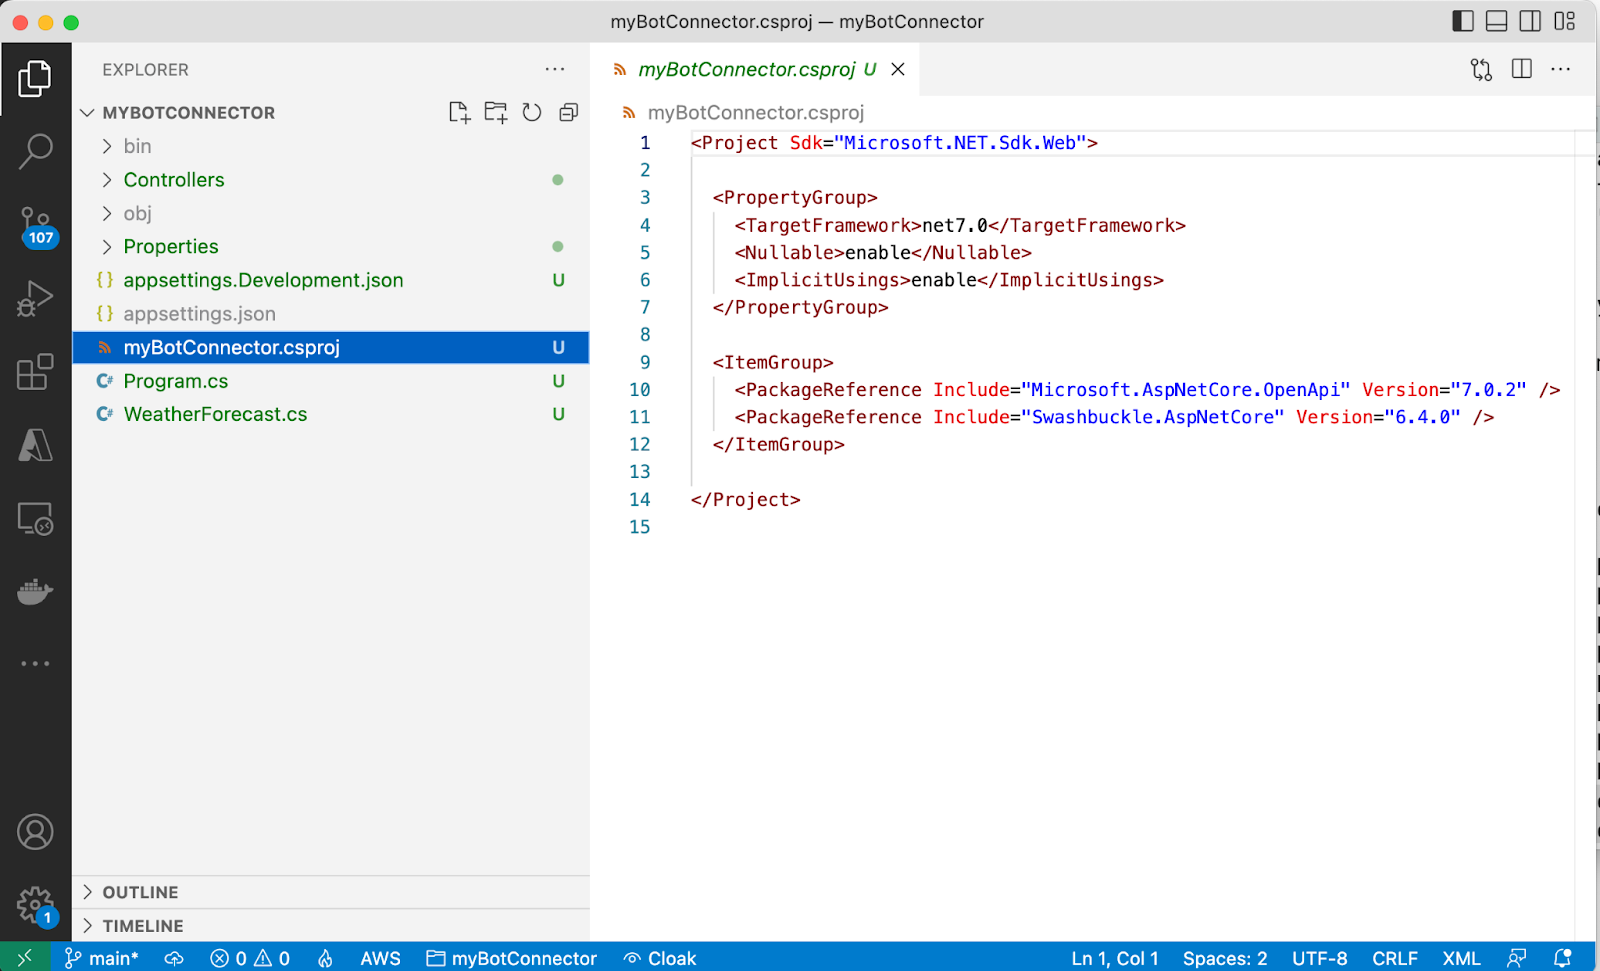This screenshot has width=1600, height=971.
Task: Refresh the Explorer tree
Action: click(532, 112)
